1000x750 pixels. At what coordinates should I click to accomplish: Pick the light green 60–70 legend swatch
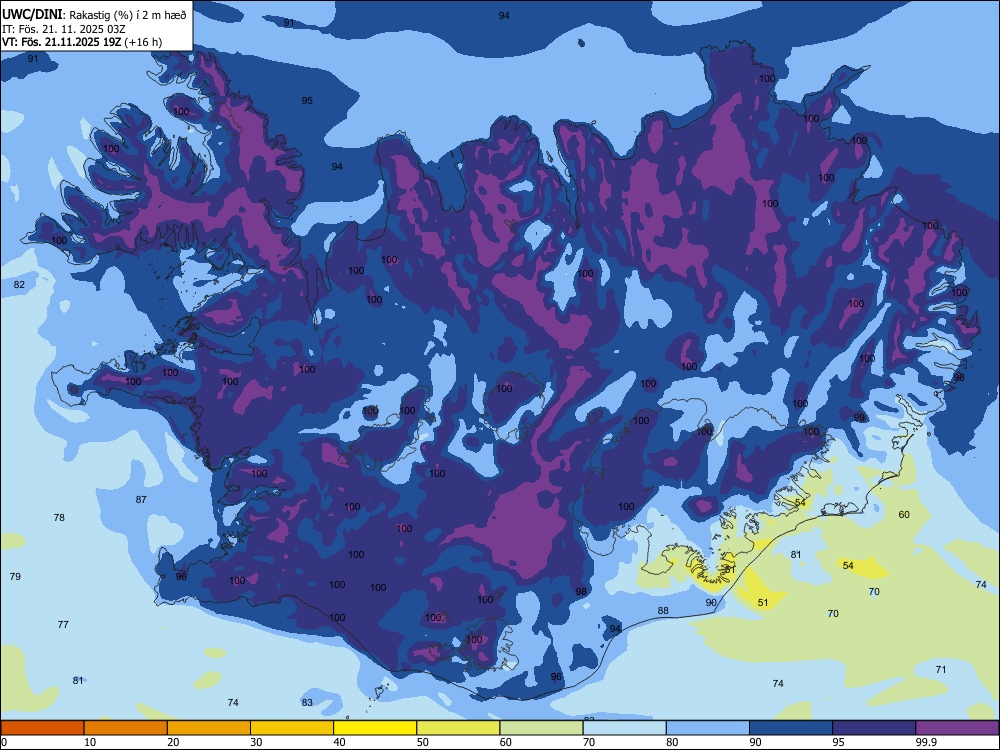click(x=541, y=728)
